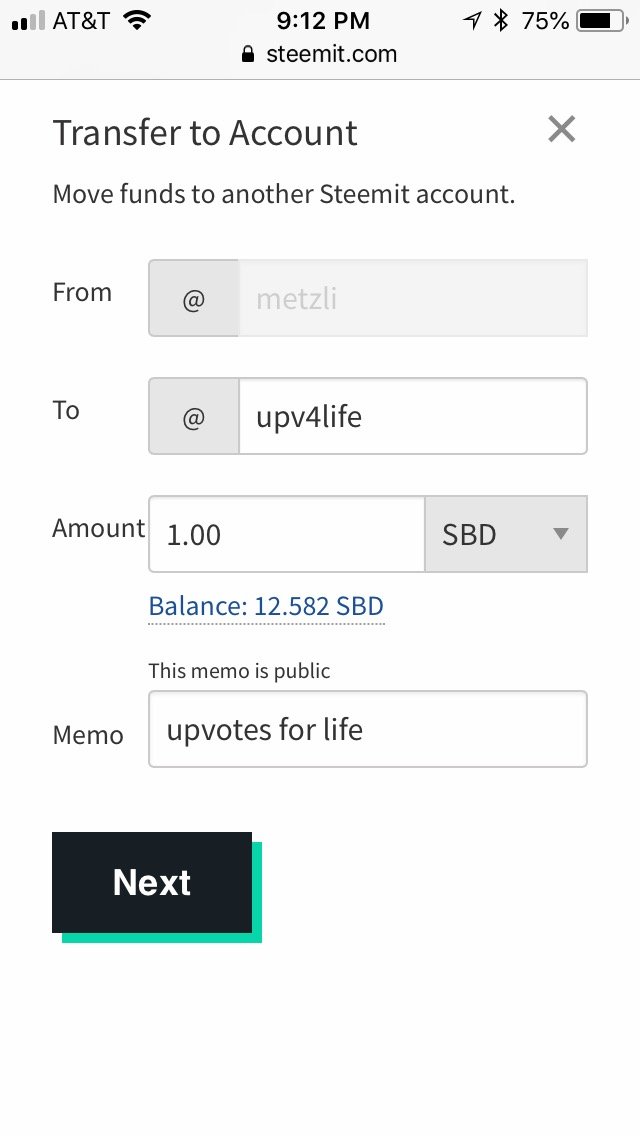
Task: Tap the steemit.com address bar
Action: [x=320, y=54]
